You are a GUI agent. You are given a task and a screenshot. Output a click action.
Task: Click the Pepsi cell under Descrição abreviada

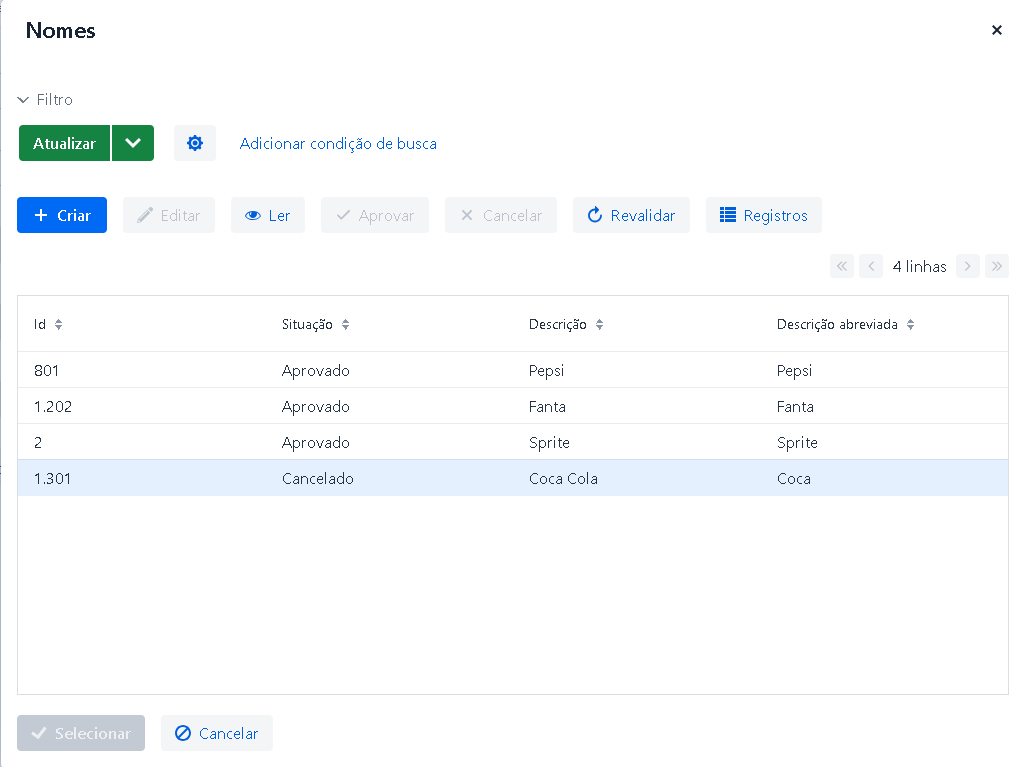(794, 370)
